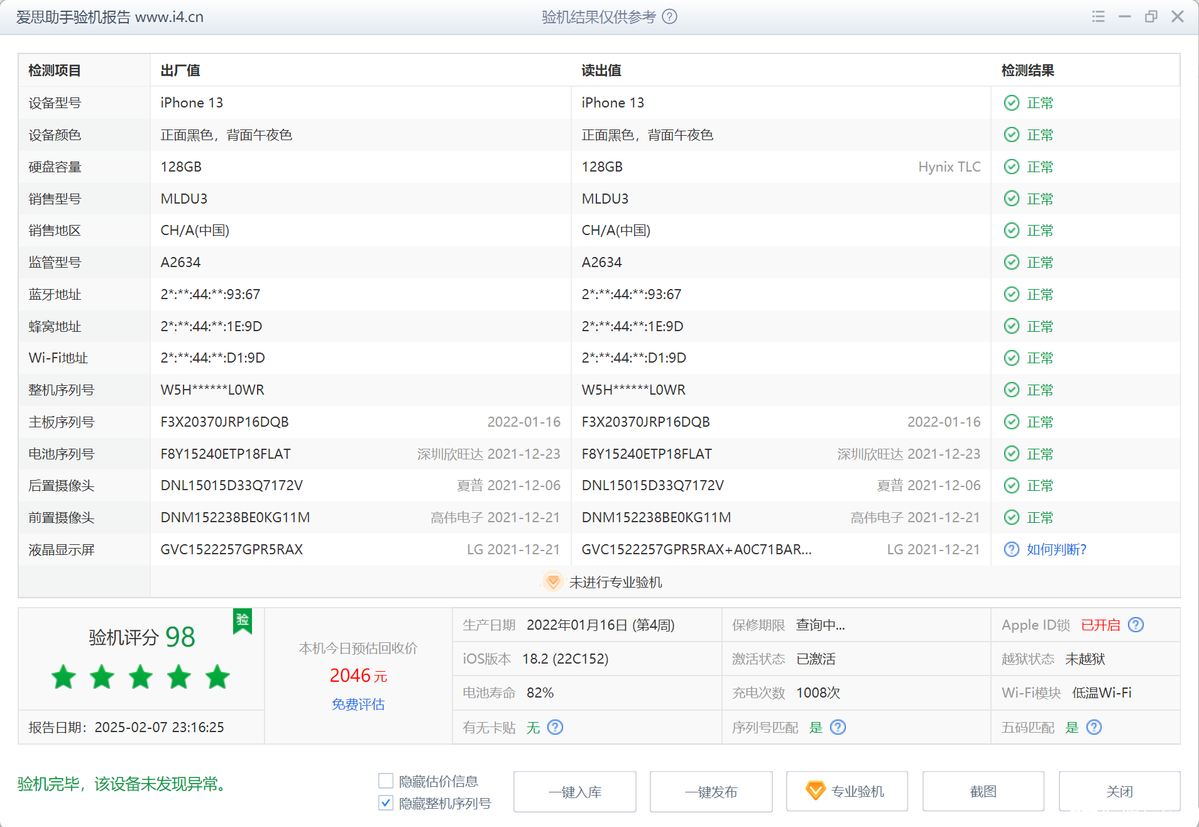
Task: Click the green check icon in 前置摄像头 row
Action: pos(1011,517)
